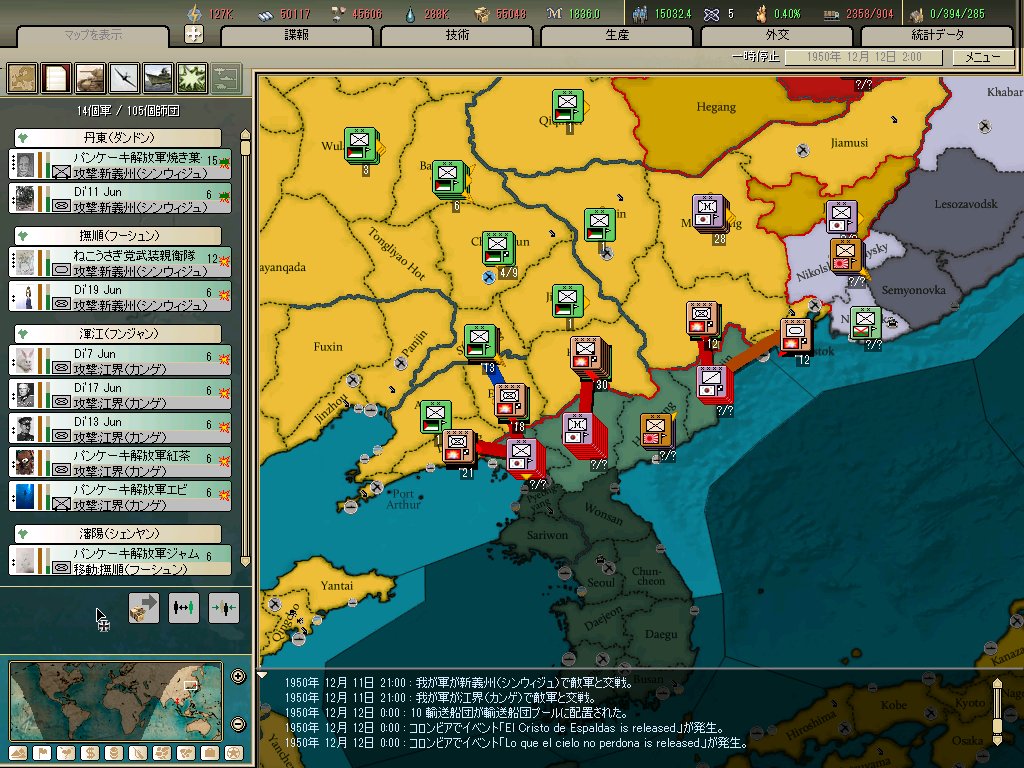The width and height of the screenshot is (1024, 768).
Task: Switch to area map mode icon
Action: 186,753
